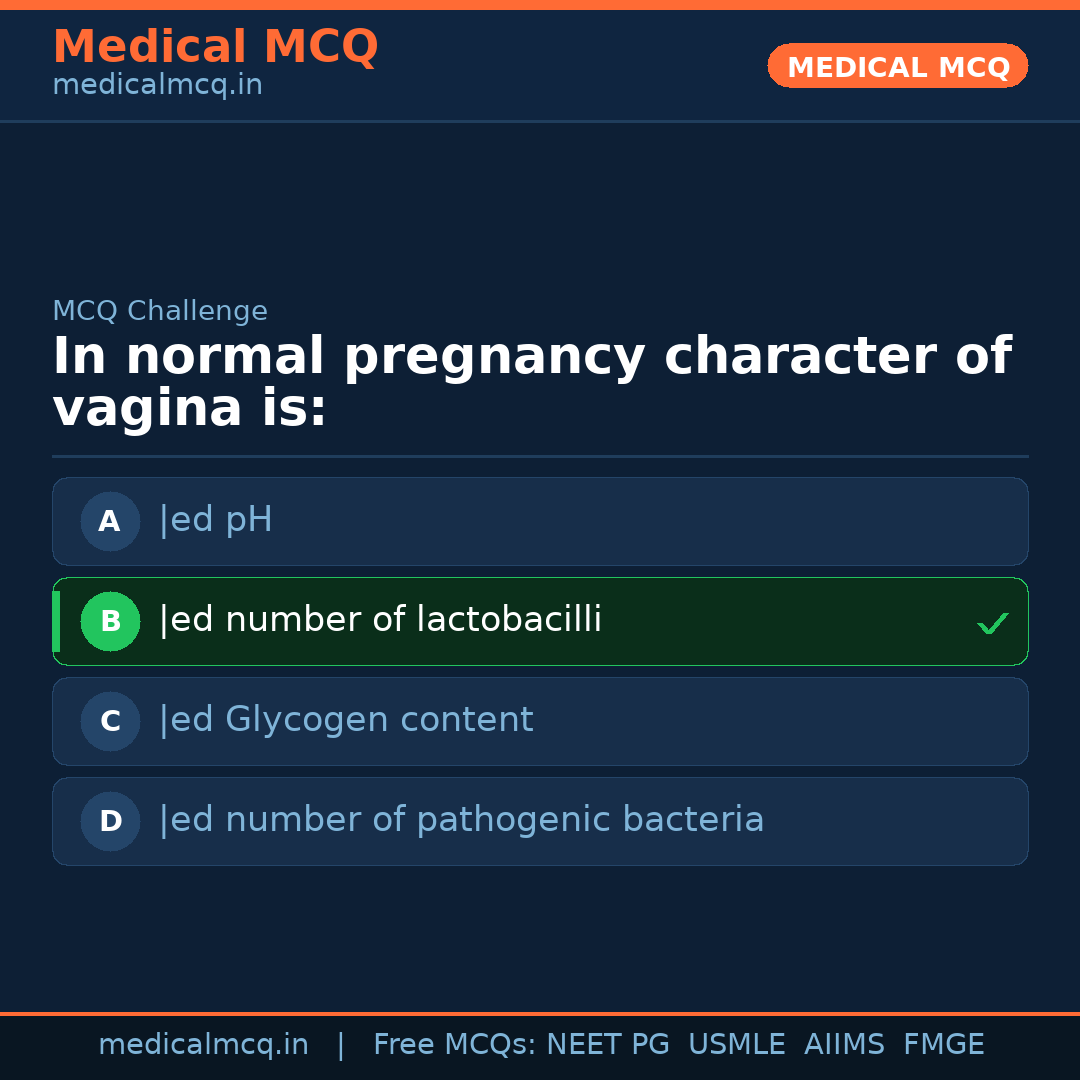The width and height of the screenshot is (1080, 1080).
Task: Click the green accent bar beside option B
Action: click(56, 621)
